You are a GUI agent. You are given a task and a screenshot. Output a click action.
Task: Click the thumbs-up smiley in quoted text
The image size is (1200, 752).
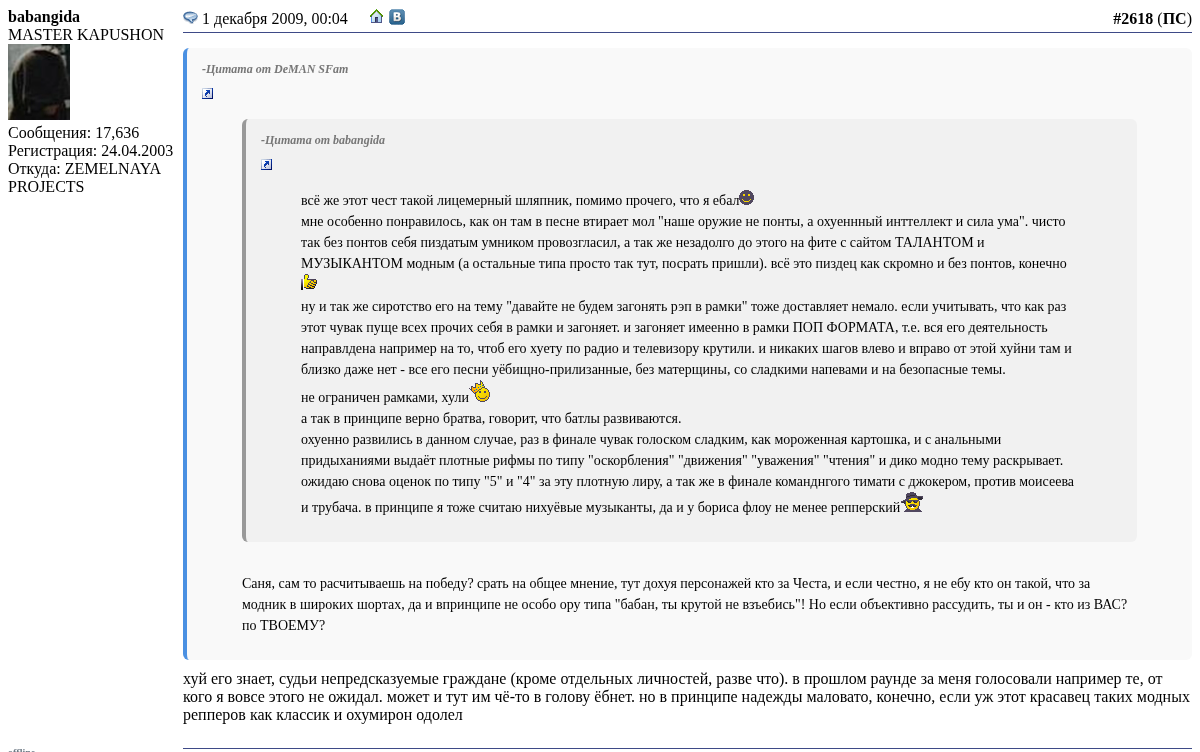click(x=309, y=283)
